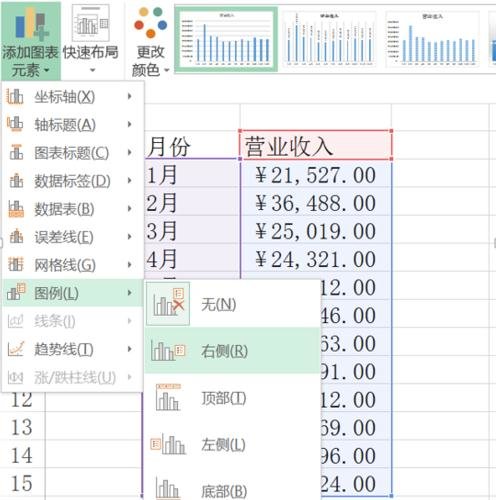496x500 pixels.
Task: Select the 1月 cell
Action: point(192,174)
